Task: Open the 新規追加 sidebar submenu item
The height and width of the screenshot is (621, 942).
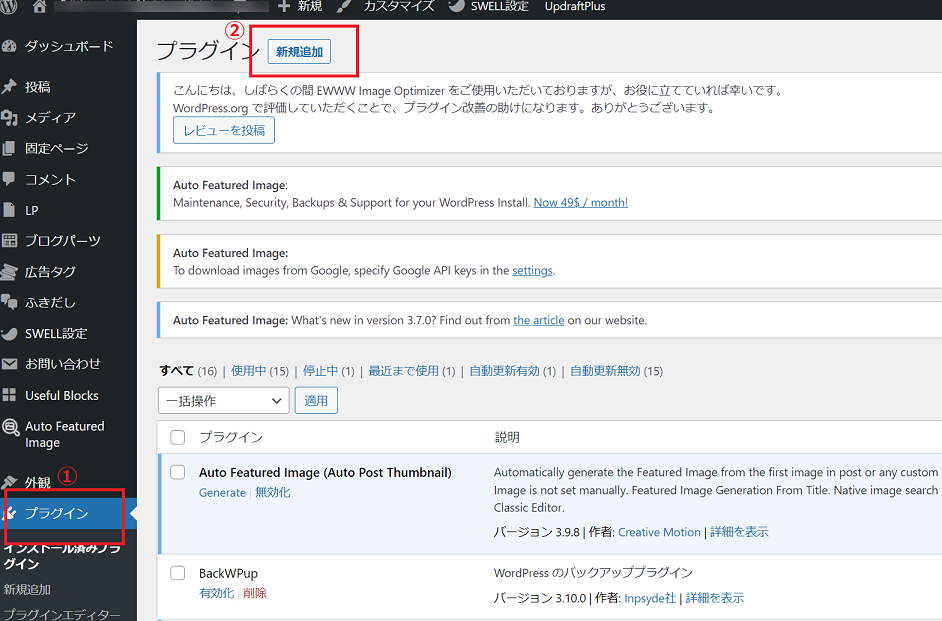Action: [x=27, y=590]
